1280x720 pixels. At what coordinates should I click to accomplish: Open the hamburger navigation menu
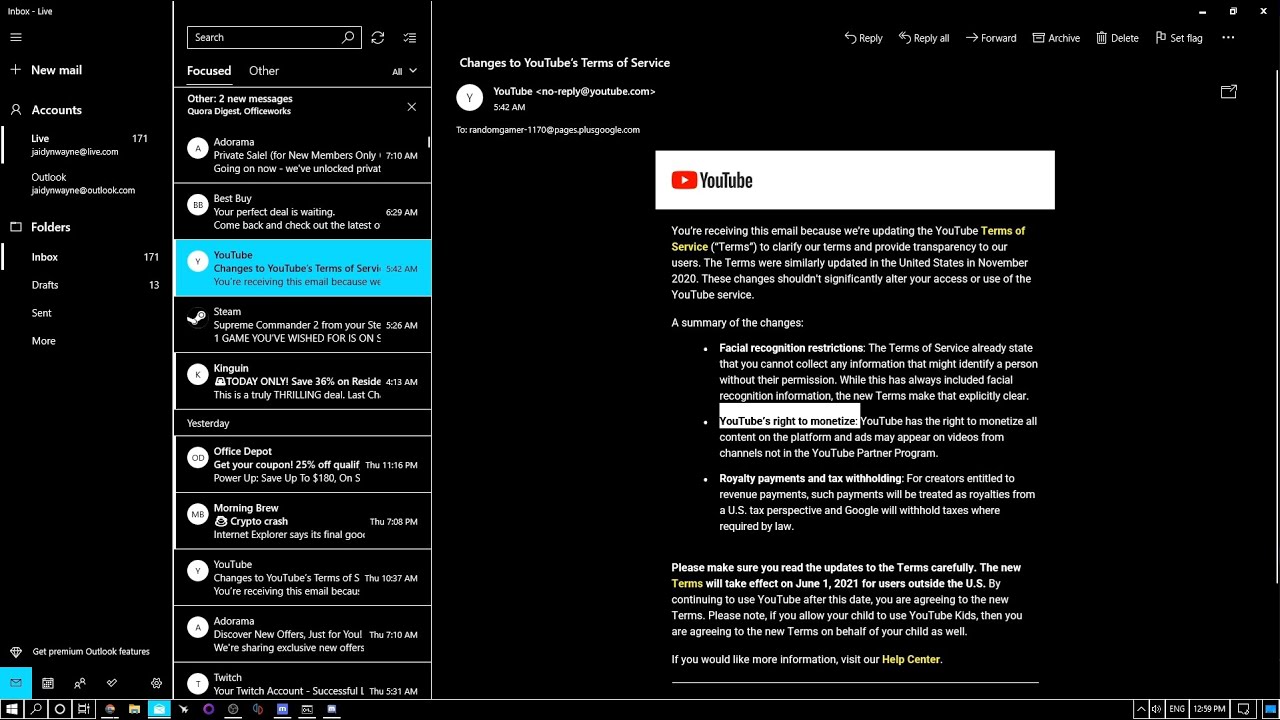(x=15, y=37)
